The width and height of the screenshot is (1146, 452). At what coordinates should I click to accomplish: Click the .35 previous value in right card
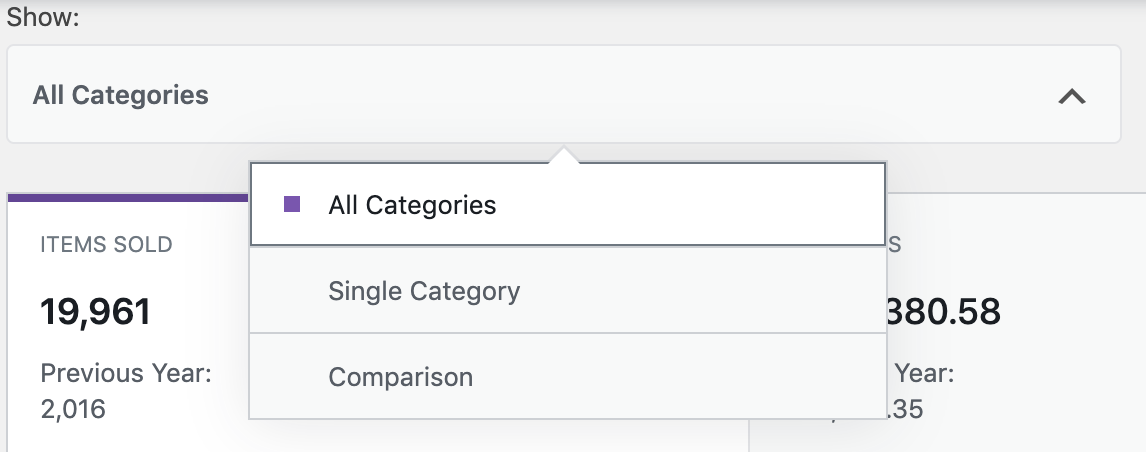click(905, 408)
